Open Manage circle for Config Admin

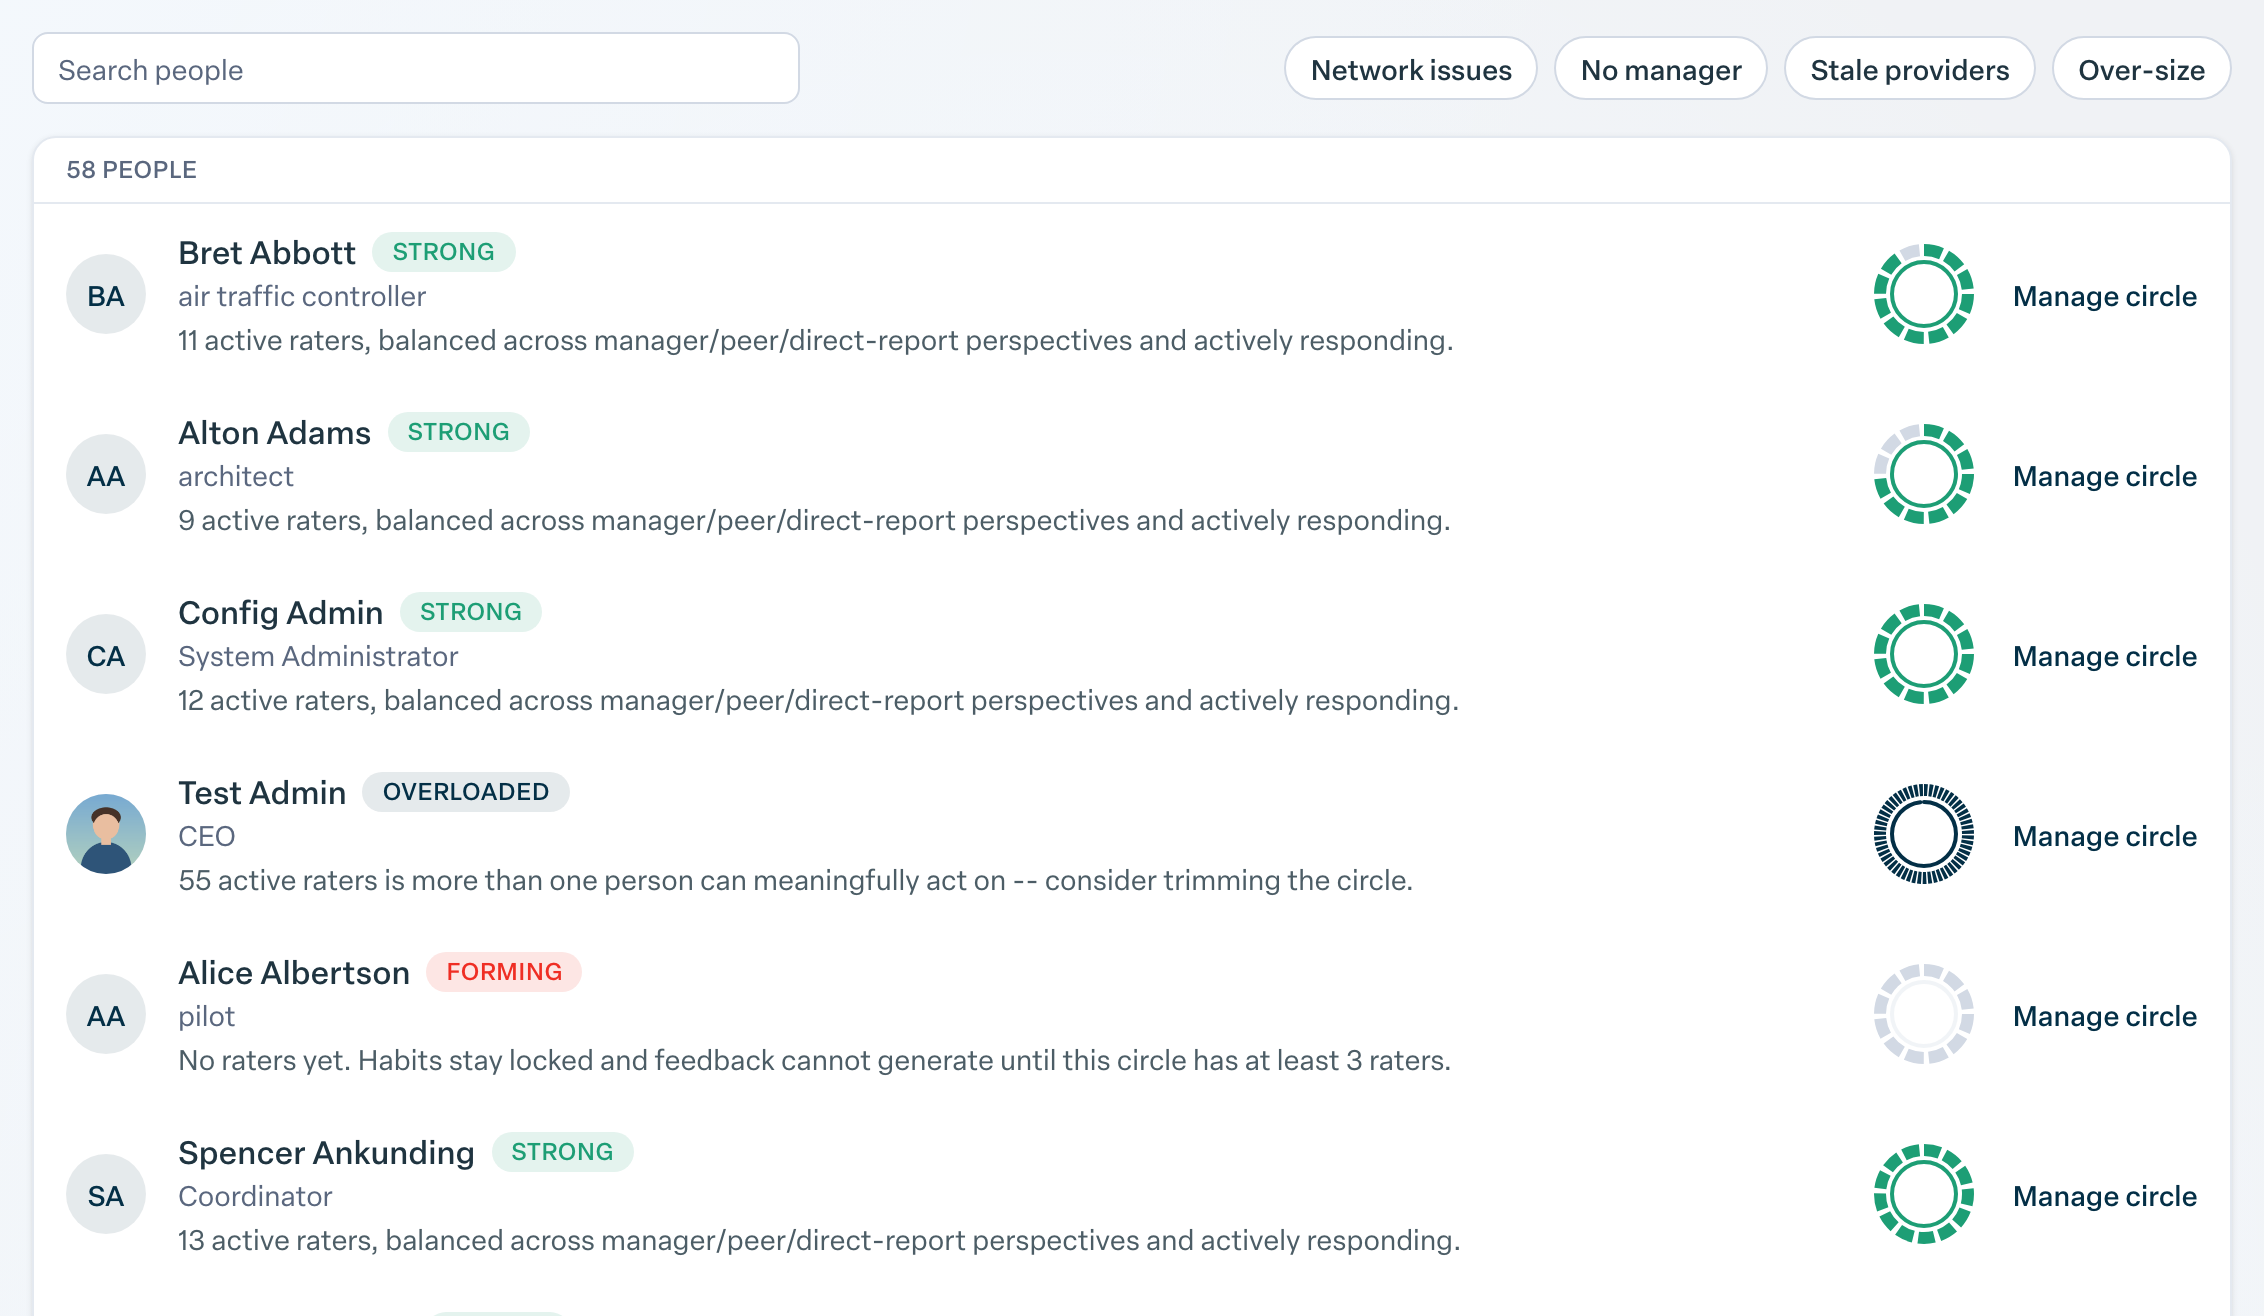(2104, 656)
